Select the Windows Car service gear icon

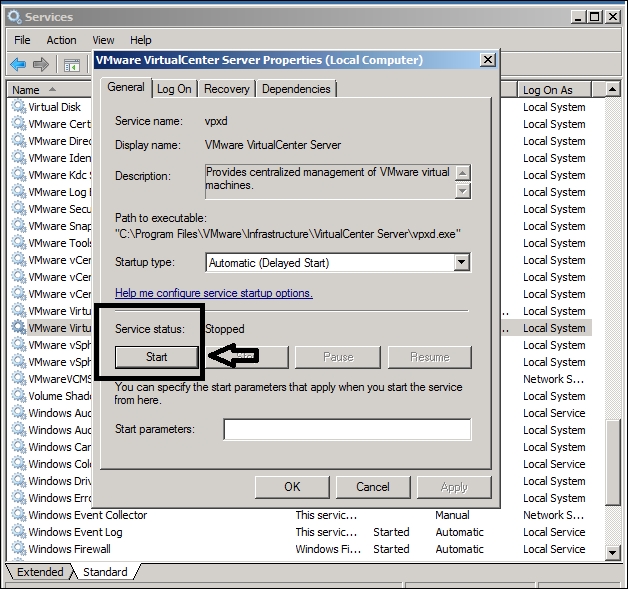pyautogui.click(x=18, y=446)
